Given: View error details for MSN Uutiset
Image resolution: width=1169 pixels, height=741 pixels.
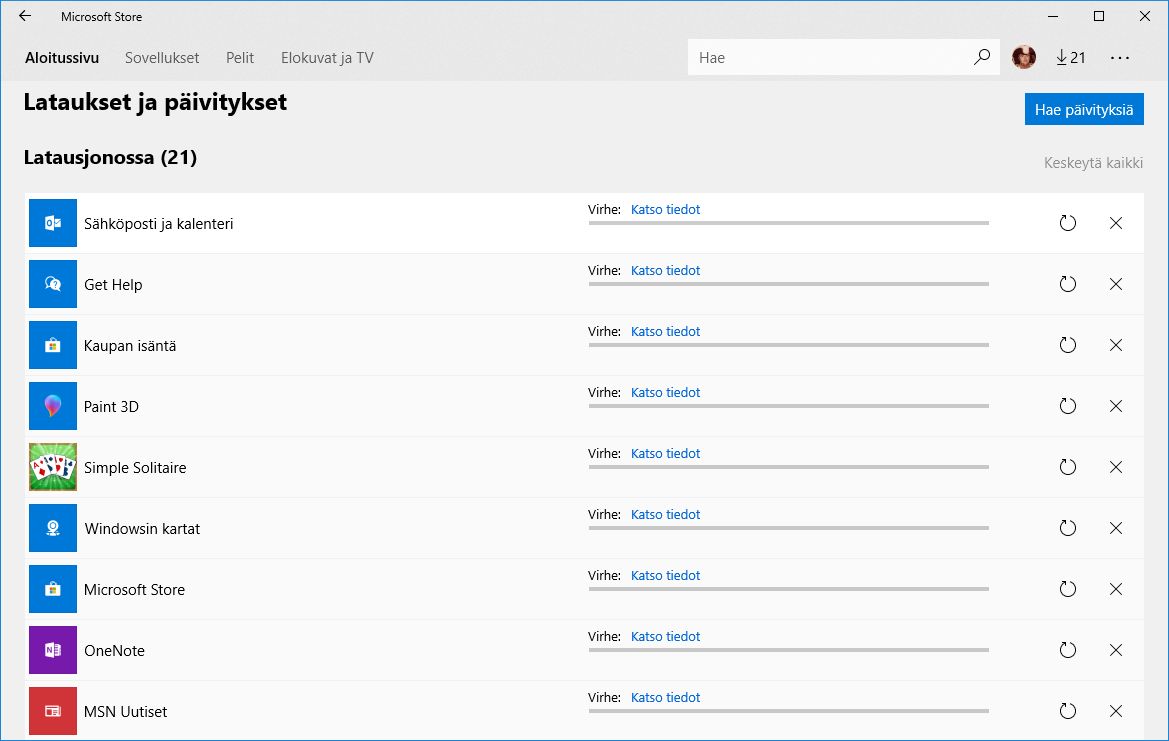Looking at the screenshot, I should coord(665,698).
